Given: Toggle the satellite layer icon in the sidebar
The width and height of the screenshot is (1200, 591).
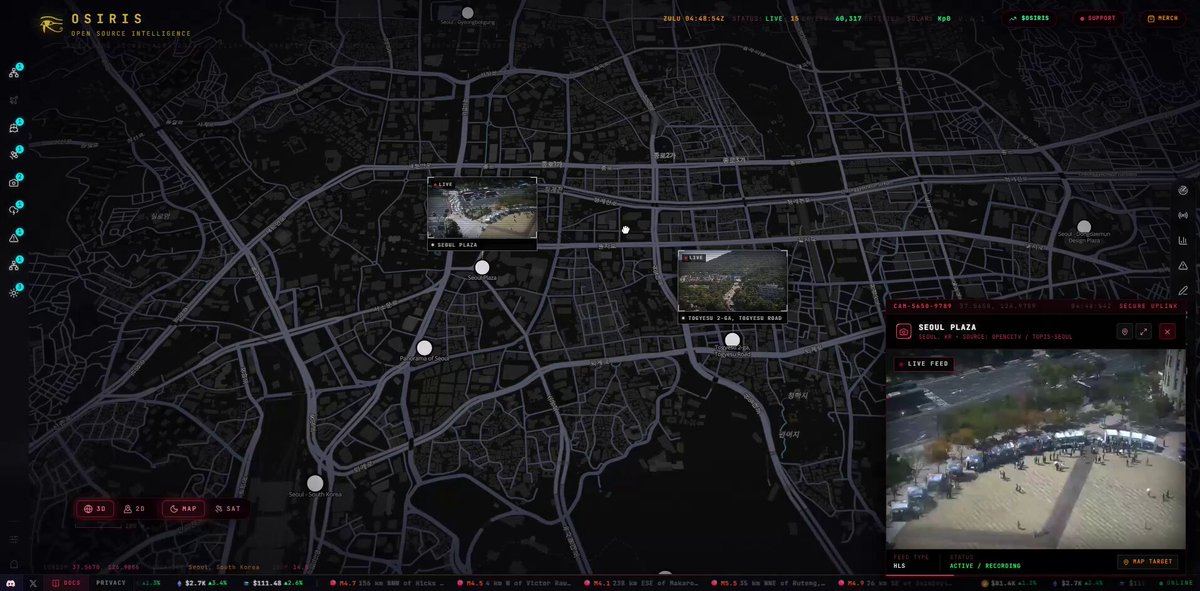Looking at the screenshot, I should point(15,155).
